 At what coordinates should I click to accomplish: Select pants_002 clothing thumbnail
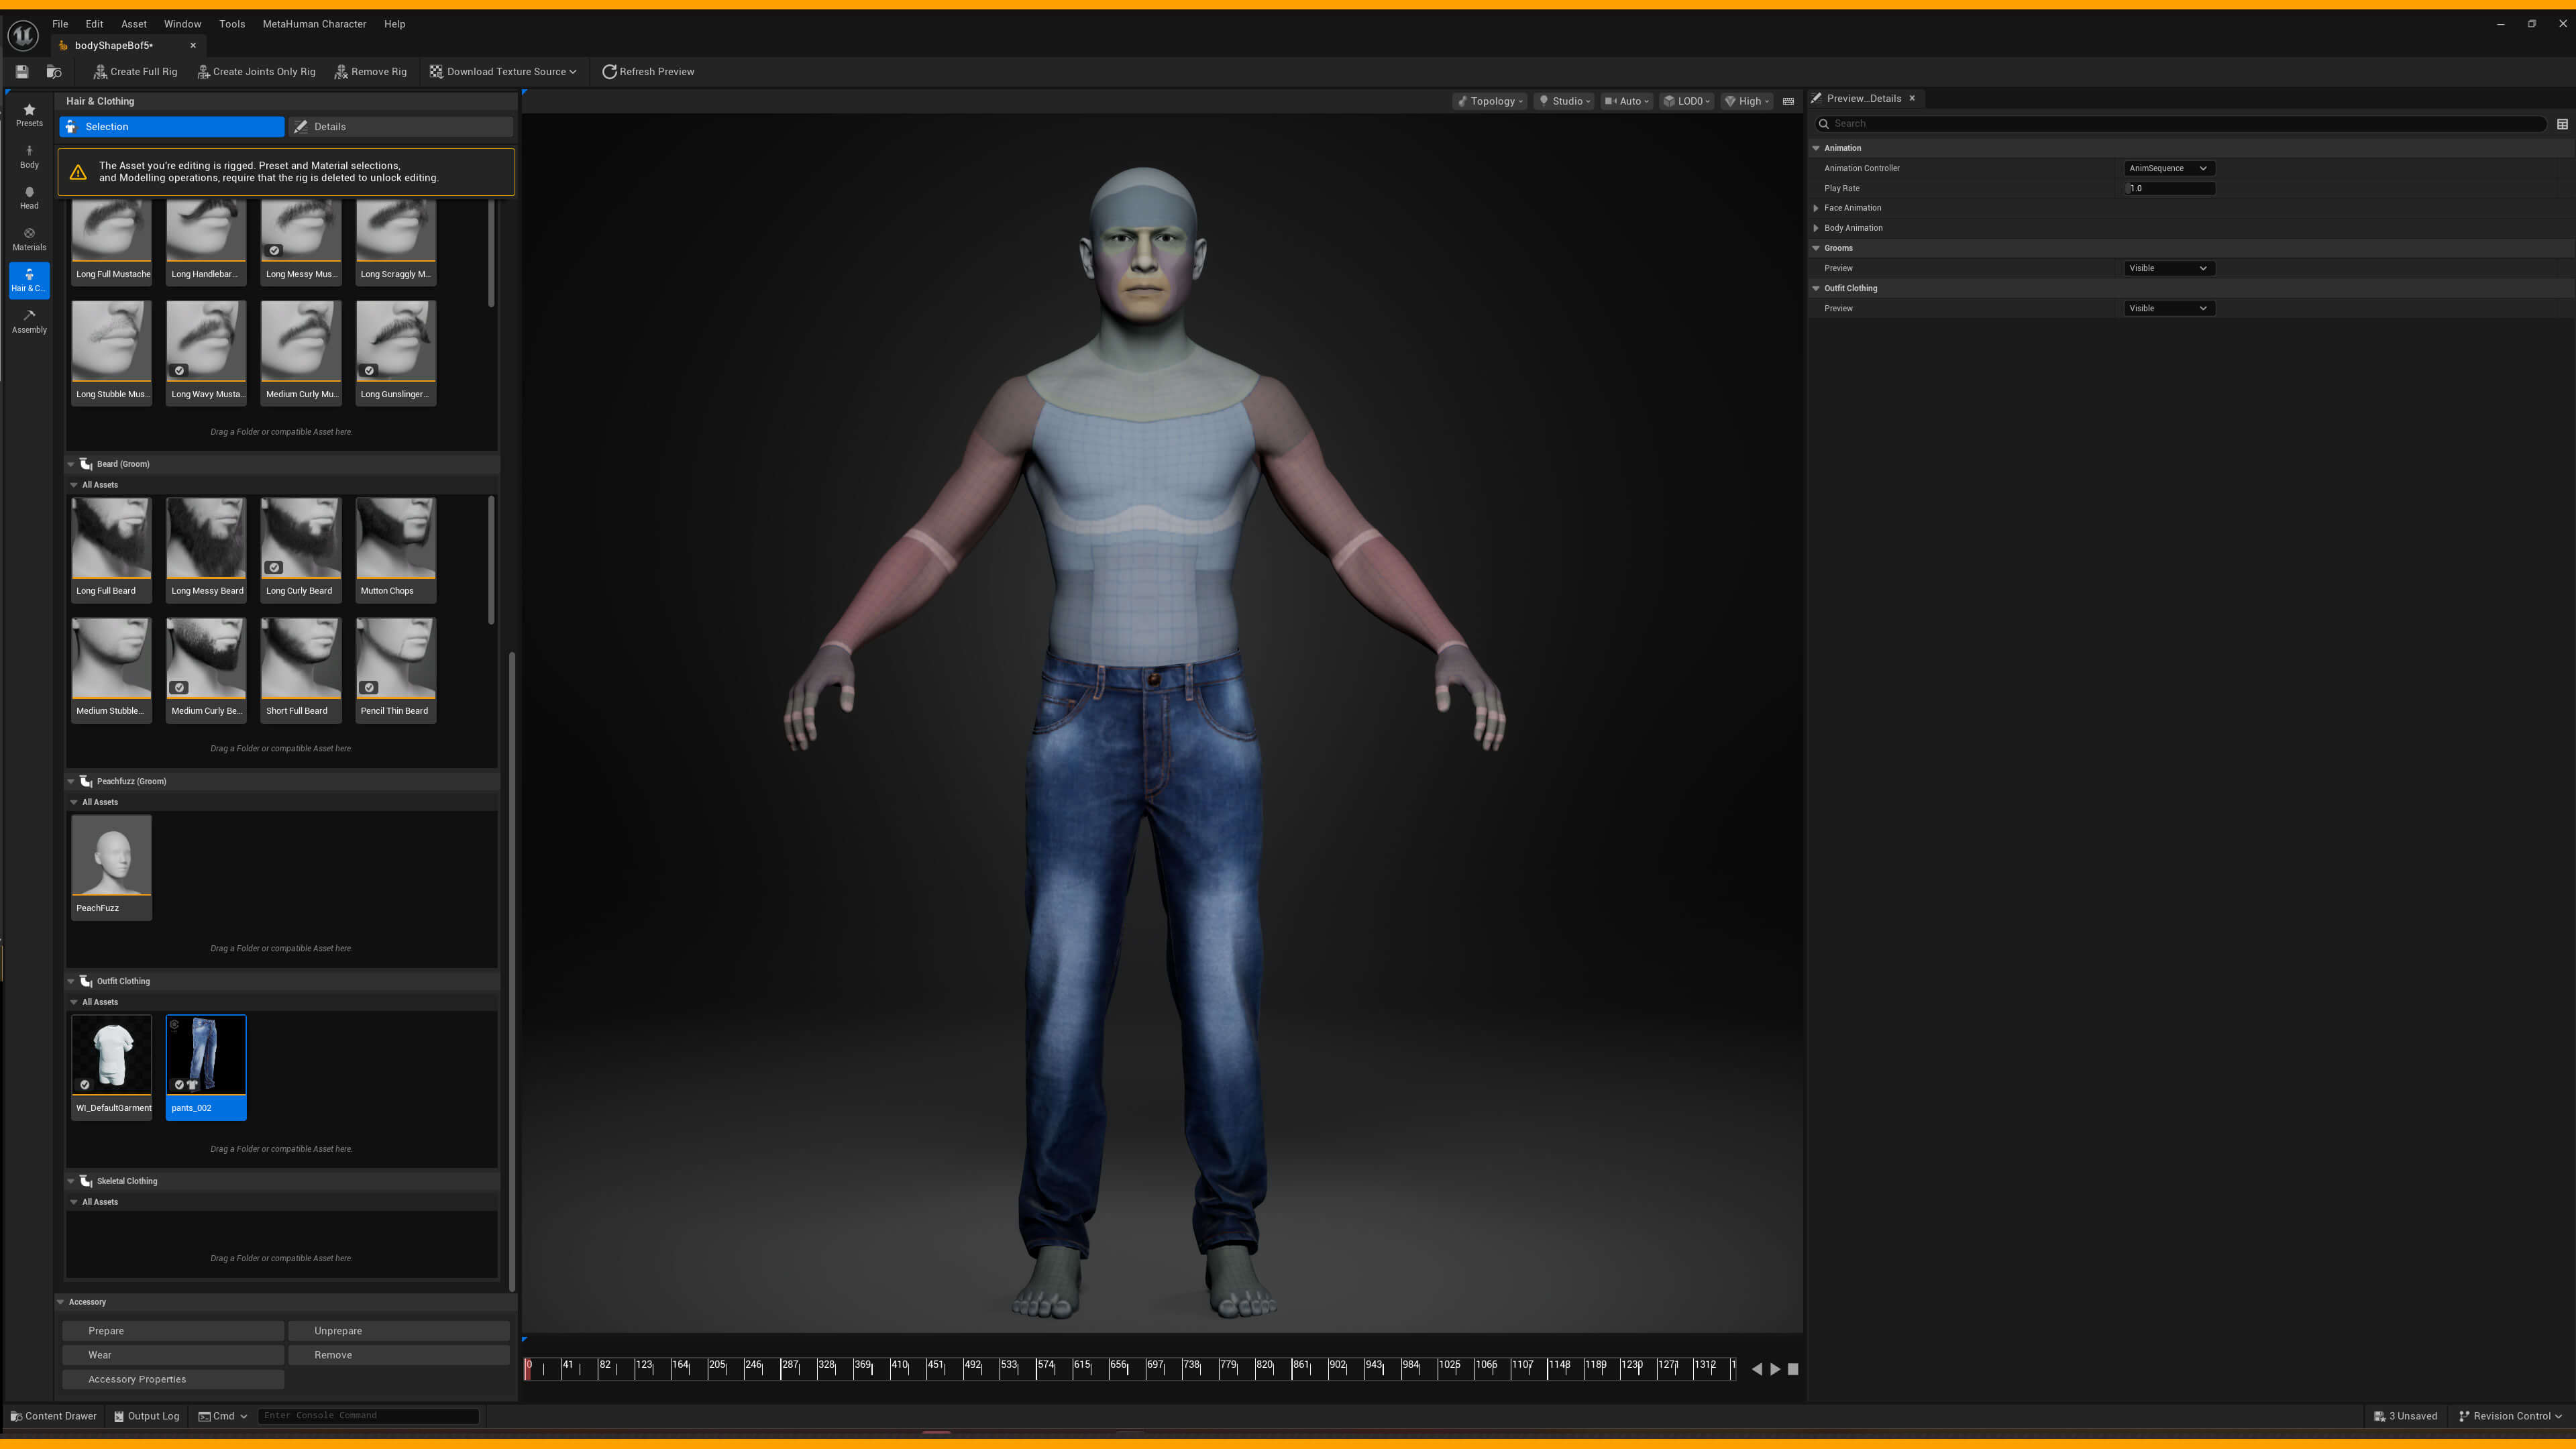tap(206, 1066)
